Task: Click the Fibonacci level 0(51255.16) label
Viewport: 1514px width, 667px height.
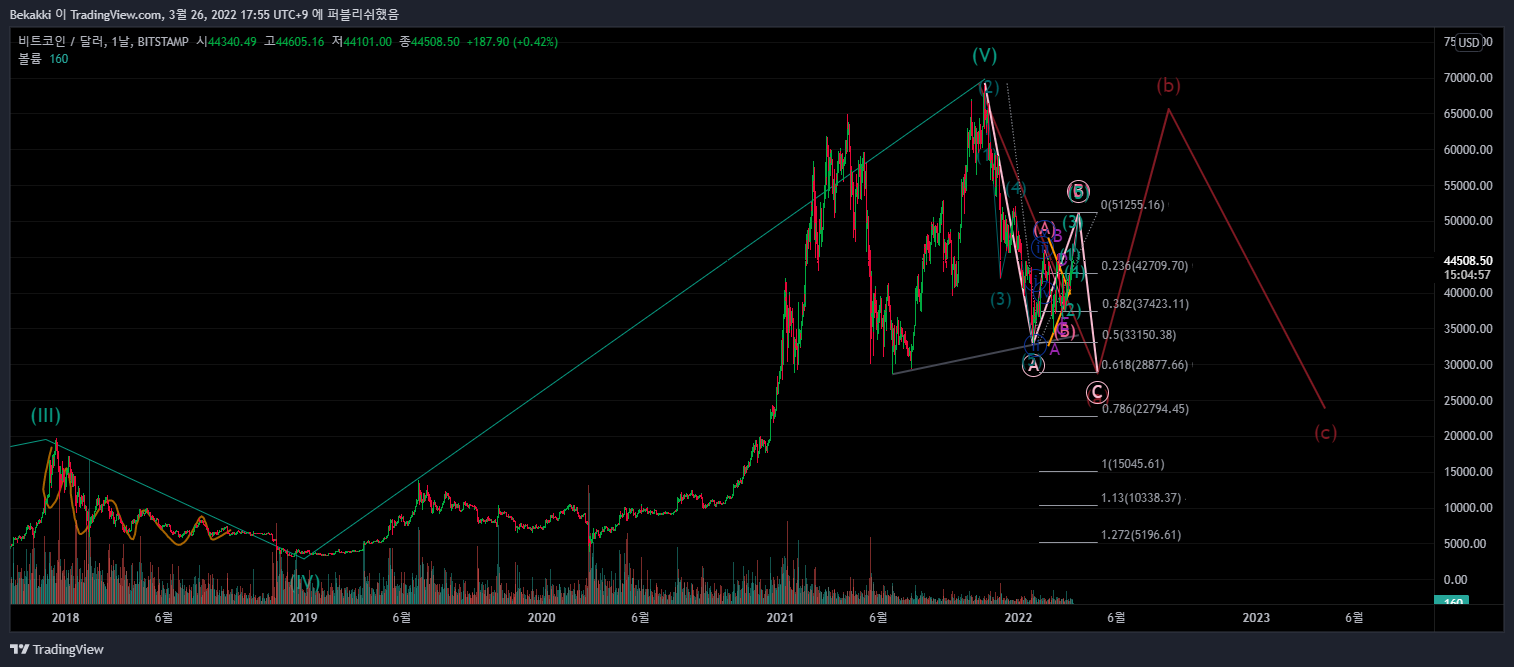Action: pos(1132,205)
